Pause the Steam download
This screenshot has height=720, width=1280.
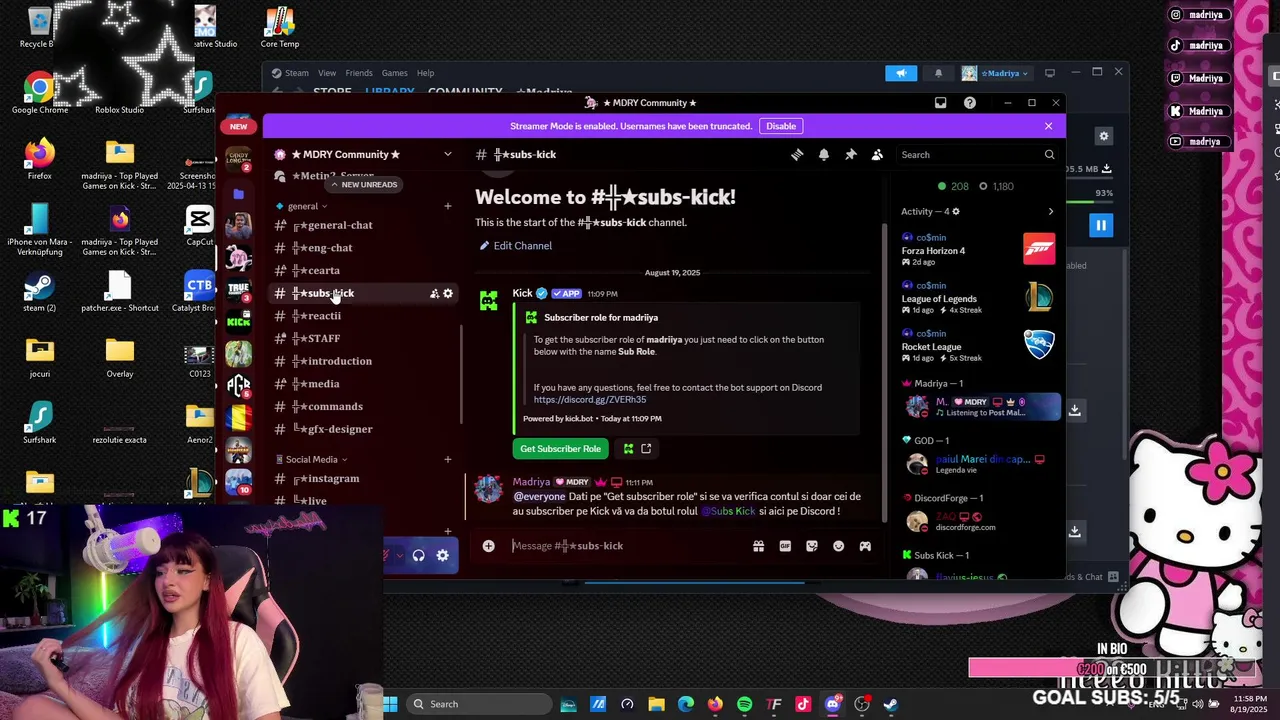1101,226
